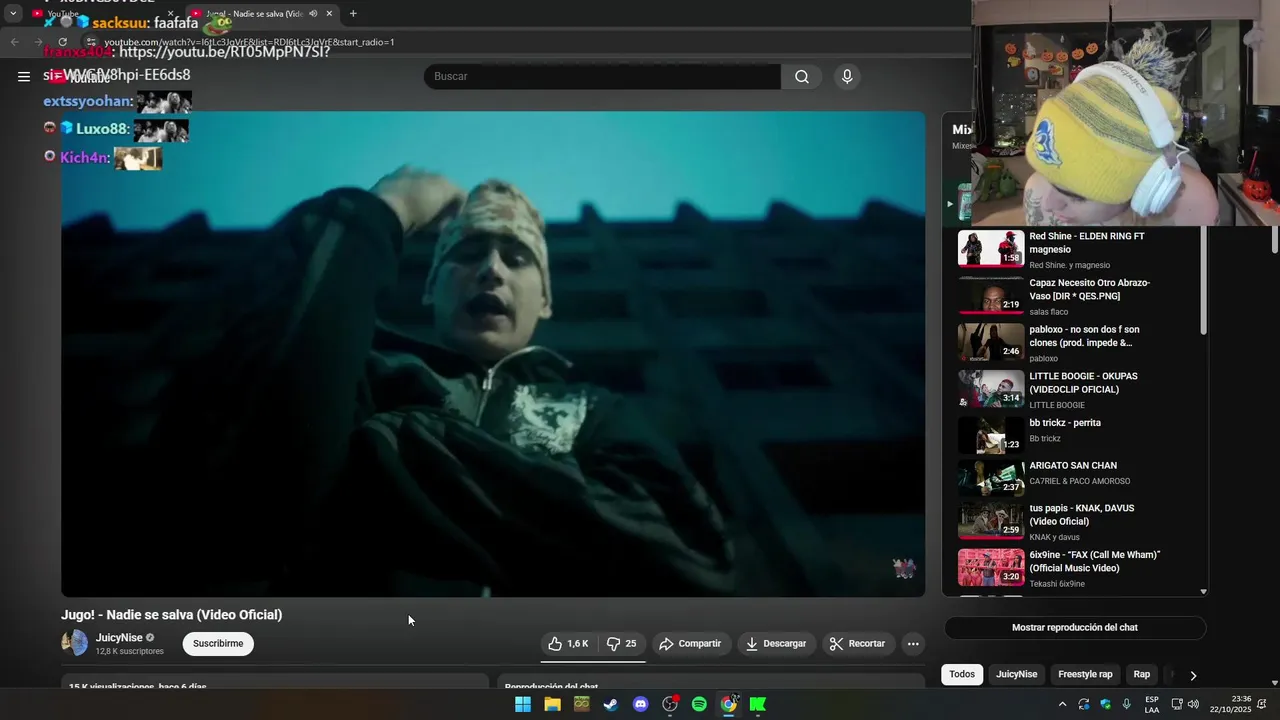Image resolution: width=1280 pixels, height=720 pixels.
Task: Show hidden tray icons chevron
Action: tap(1062, 704)
